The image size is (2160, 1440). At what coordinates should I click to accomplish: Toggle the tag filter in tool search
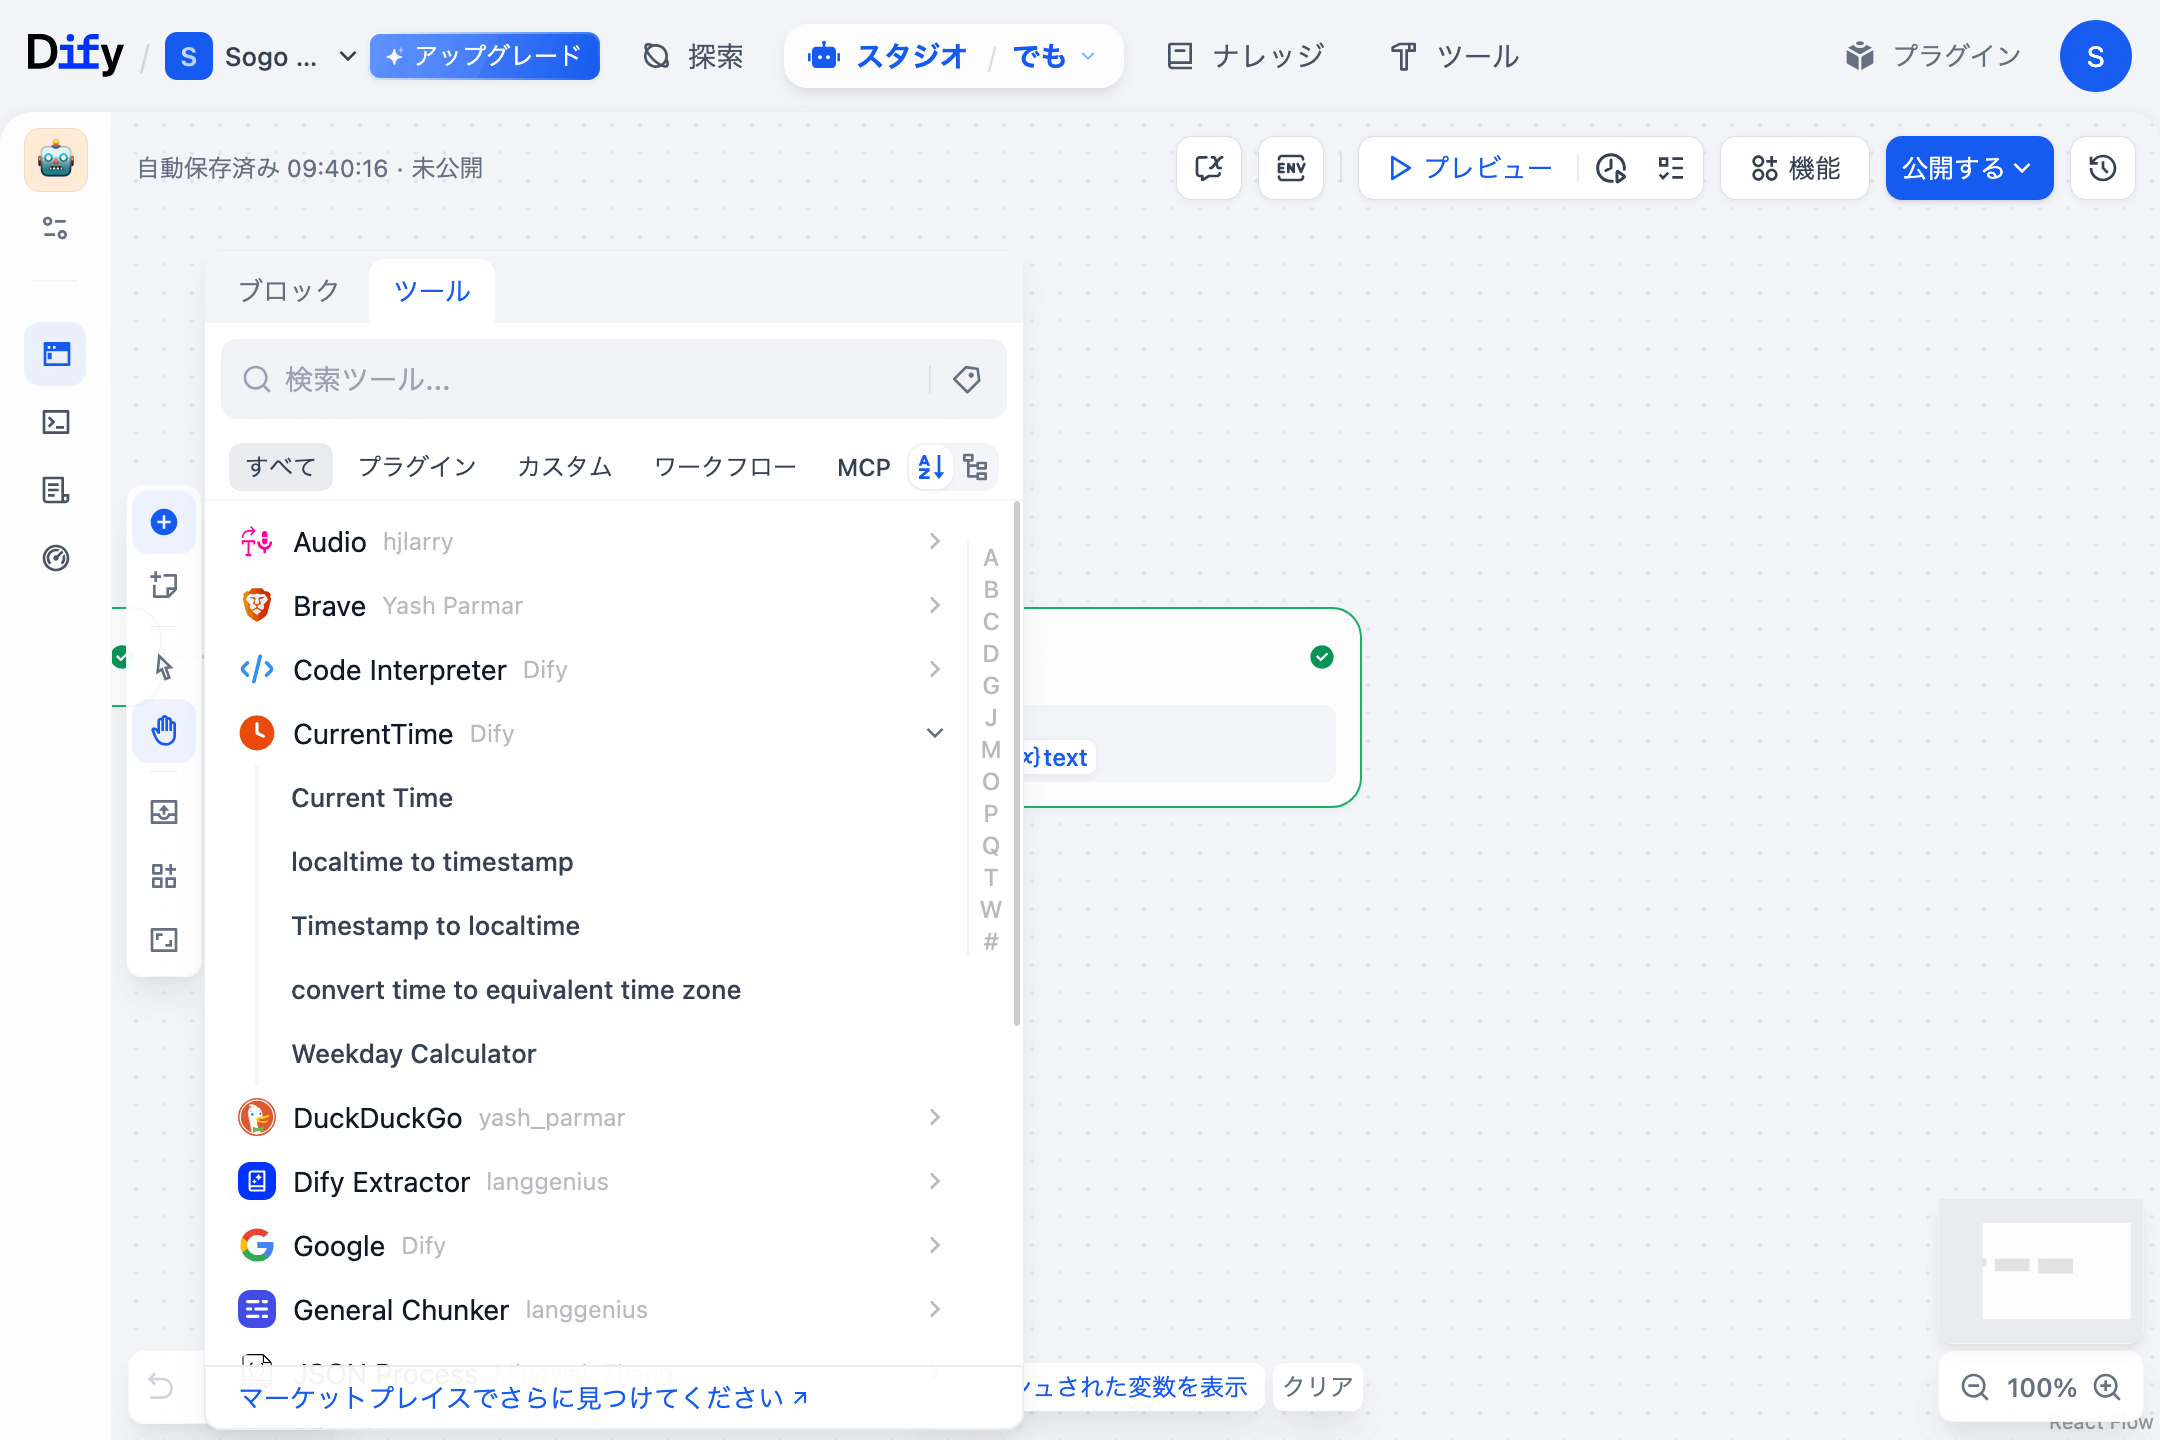966,380
